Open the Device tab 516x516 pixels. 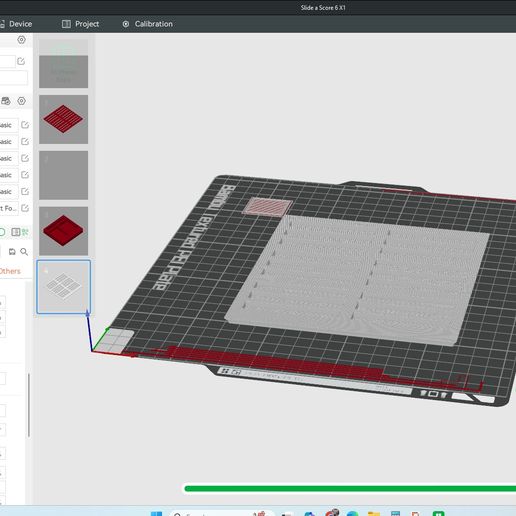click(16, 24)
